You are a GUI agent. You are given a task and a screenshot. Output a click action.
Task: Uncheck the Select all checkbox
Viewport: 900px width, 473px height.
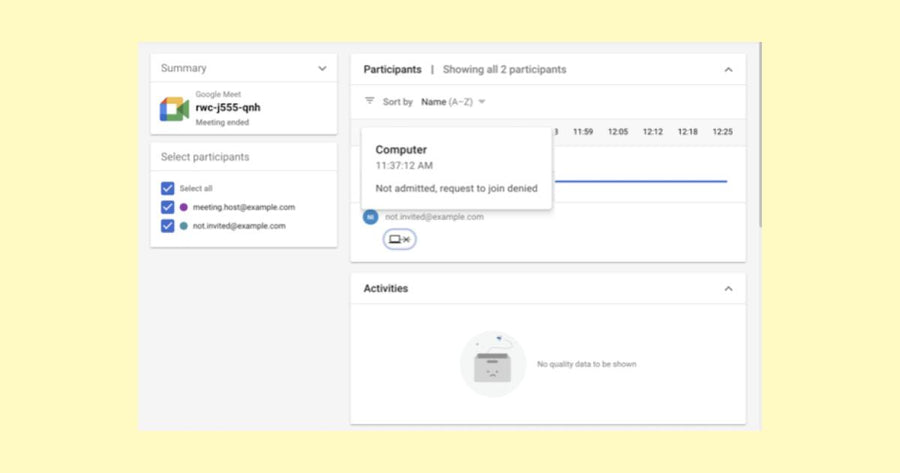[x=167, y=188]
